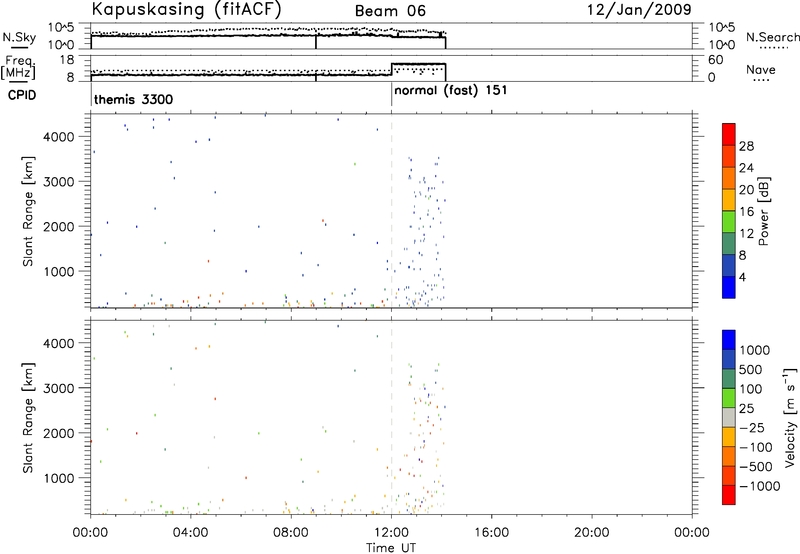This screenshot has width=800, height=554.
Task: Click the 04:00 time tick label
Action: (191, 533)
